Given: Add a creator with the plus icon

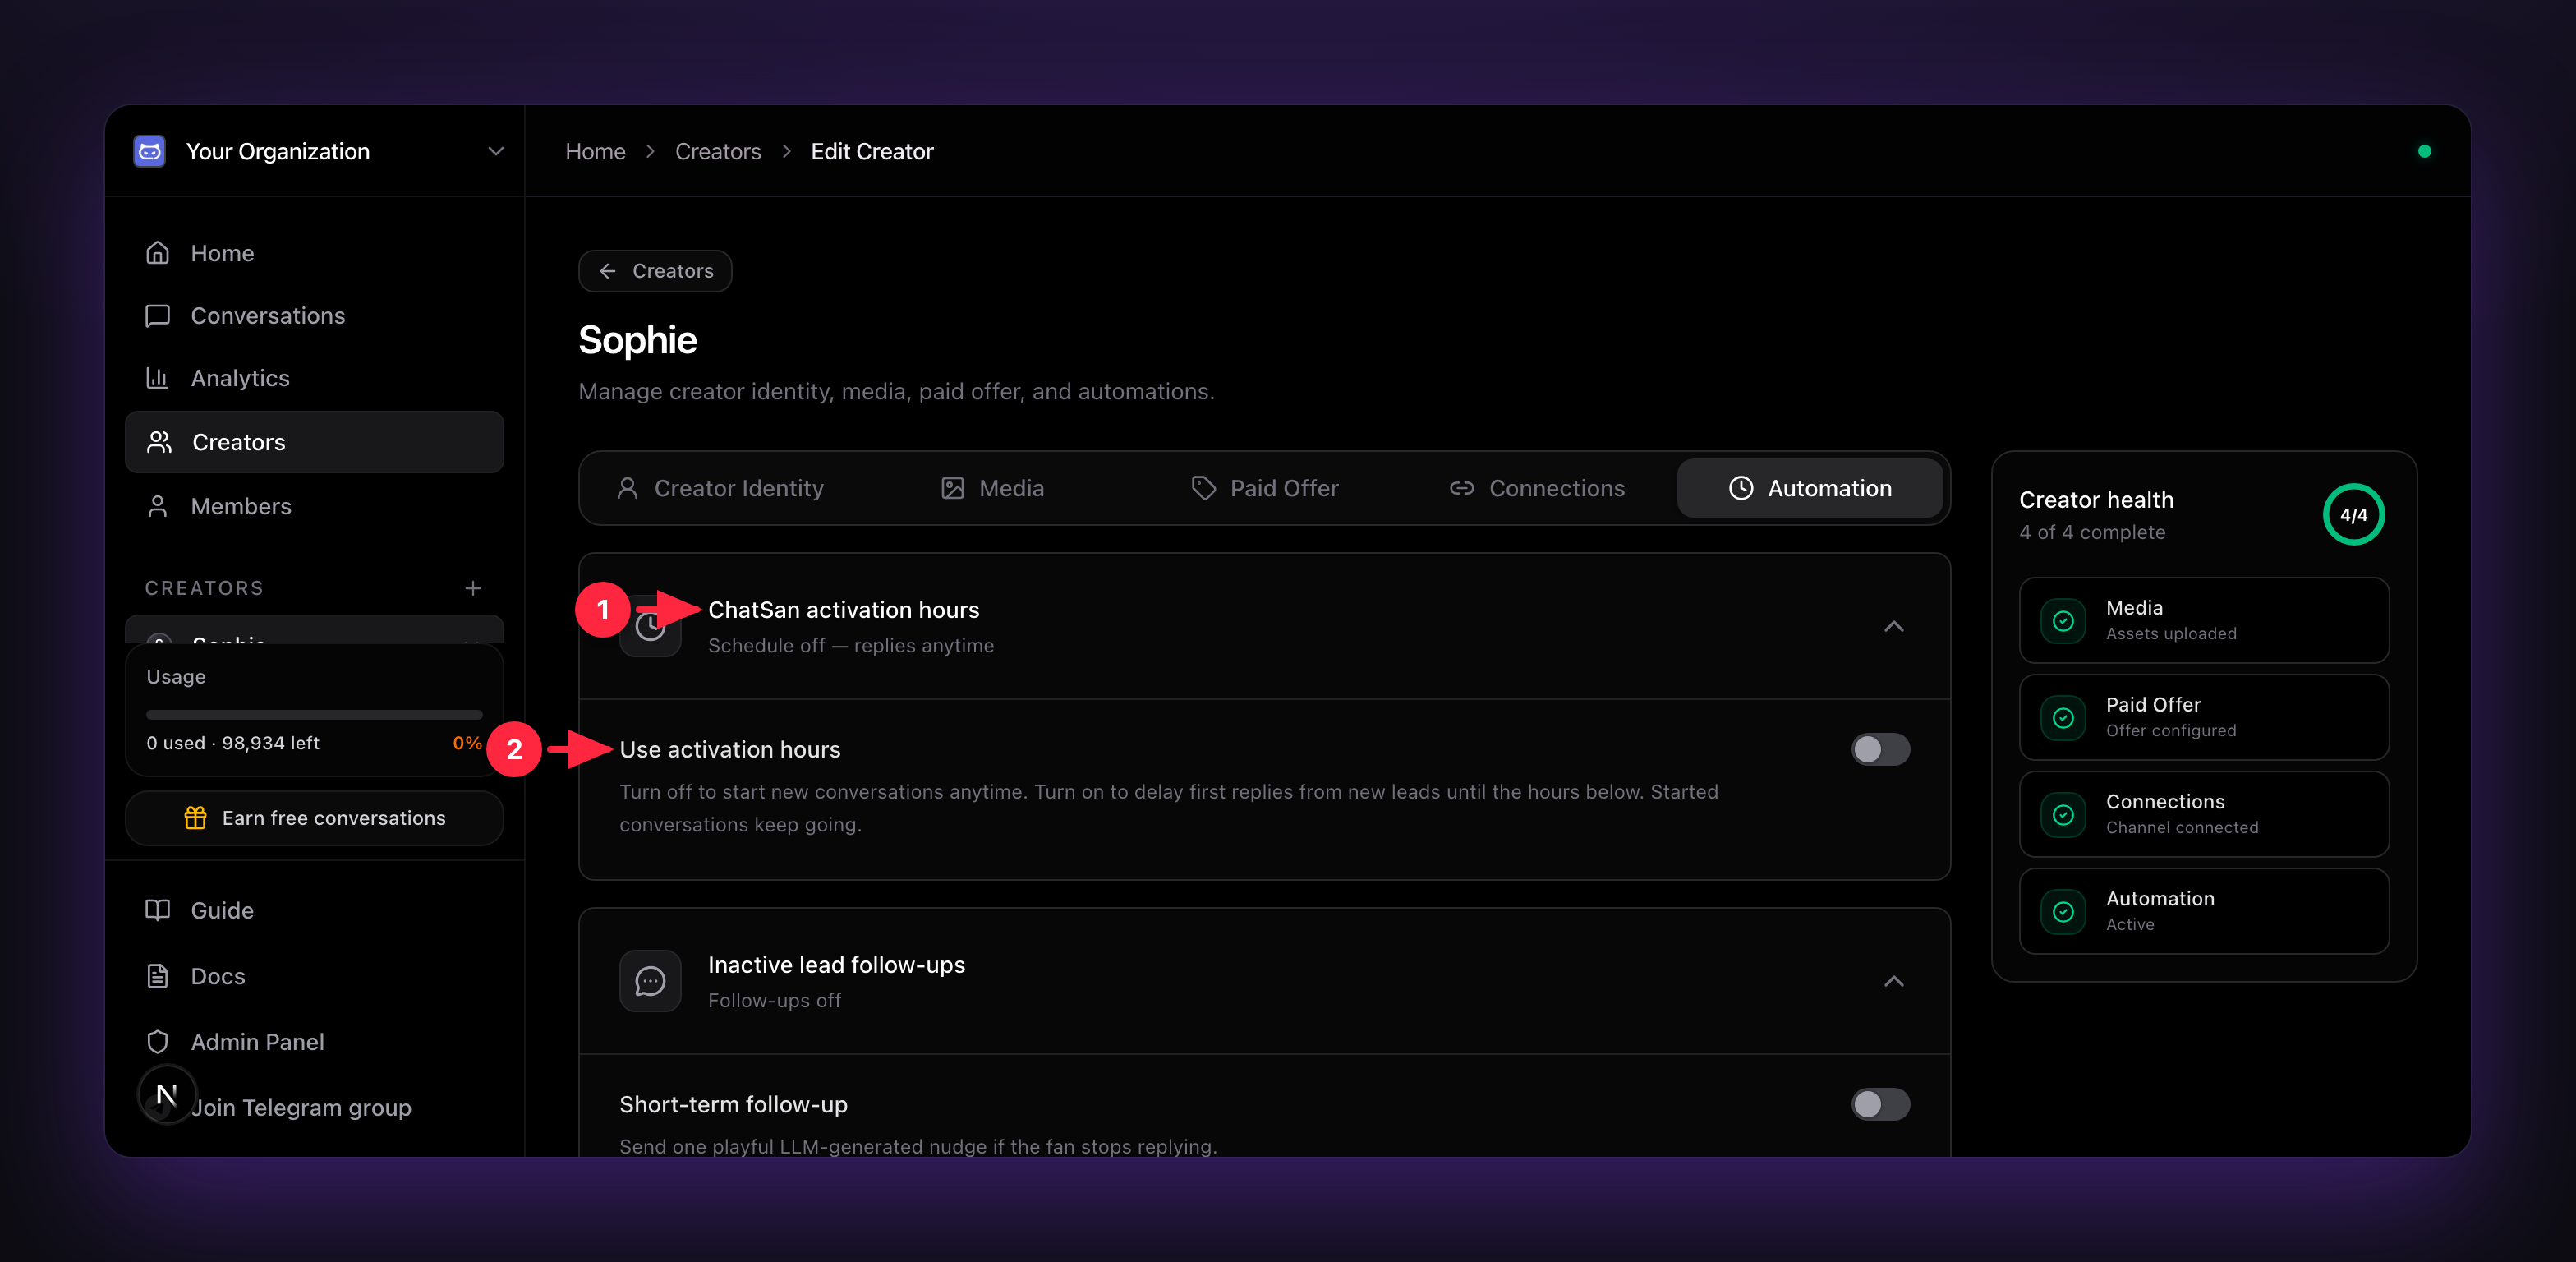Looking at the screenshot, I should pos(473,588).
